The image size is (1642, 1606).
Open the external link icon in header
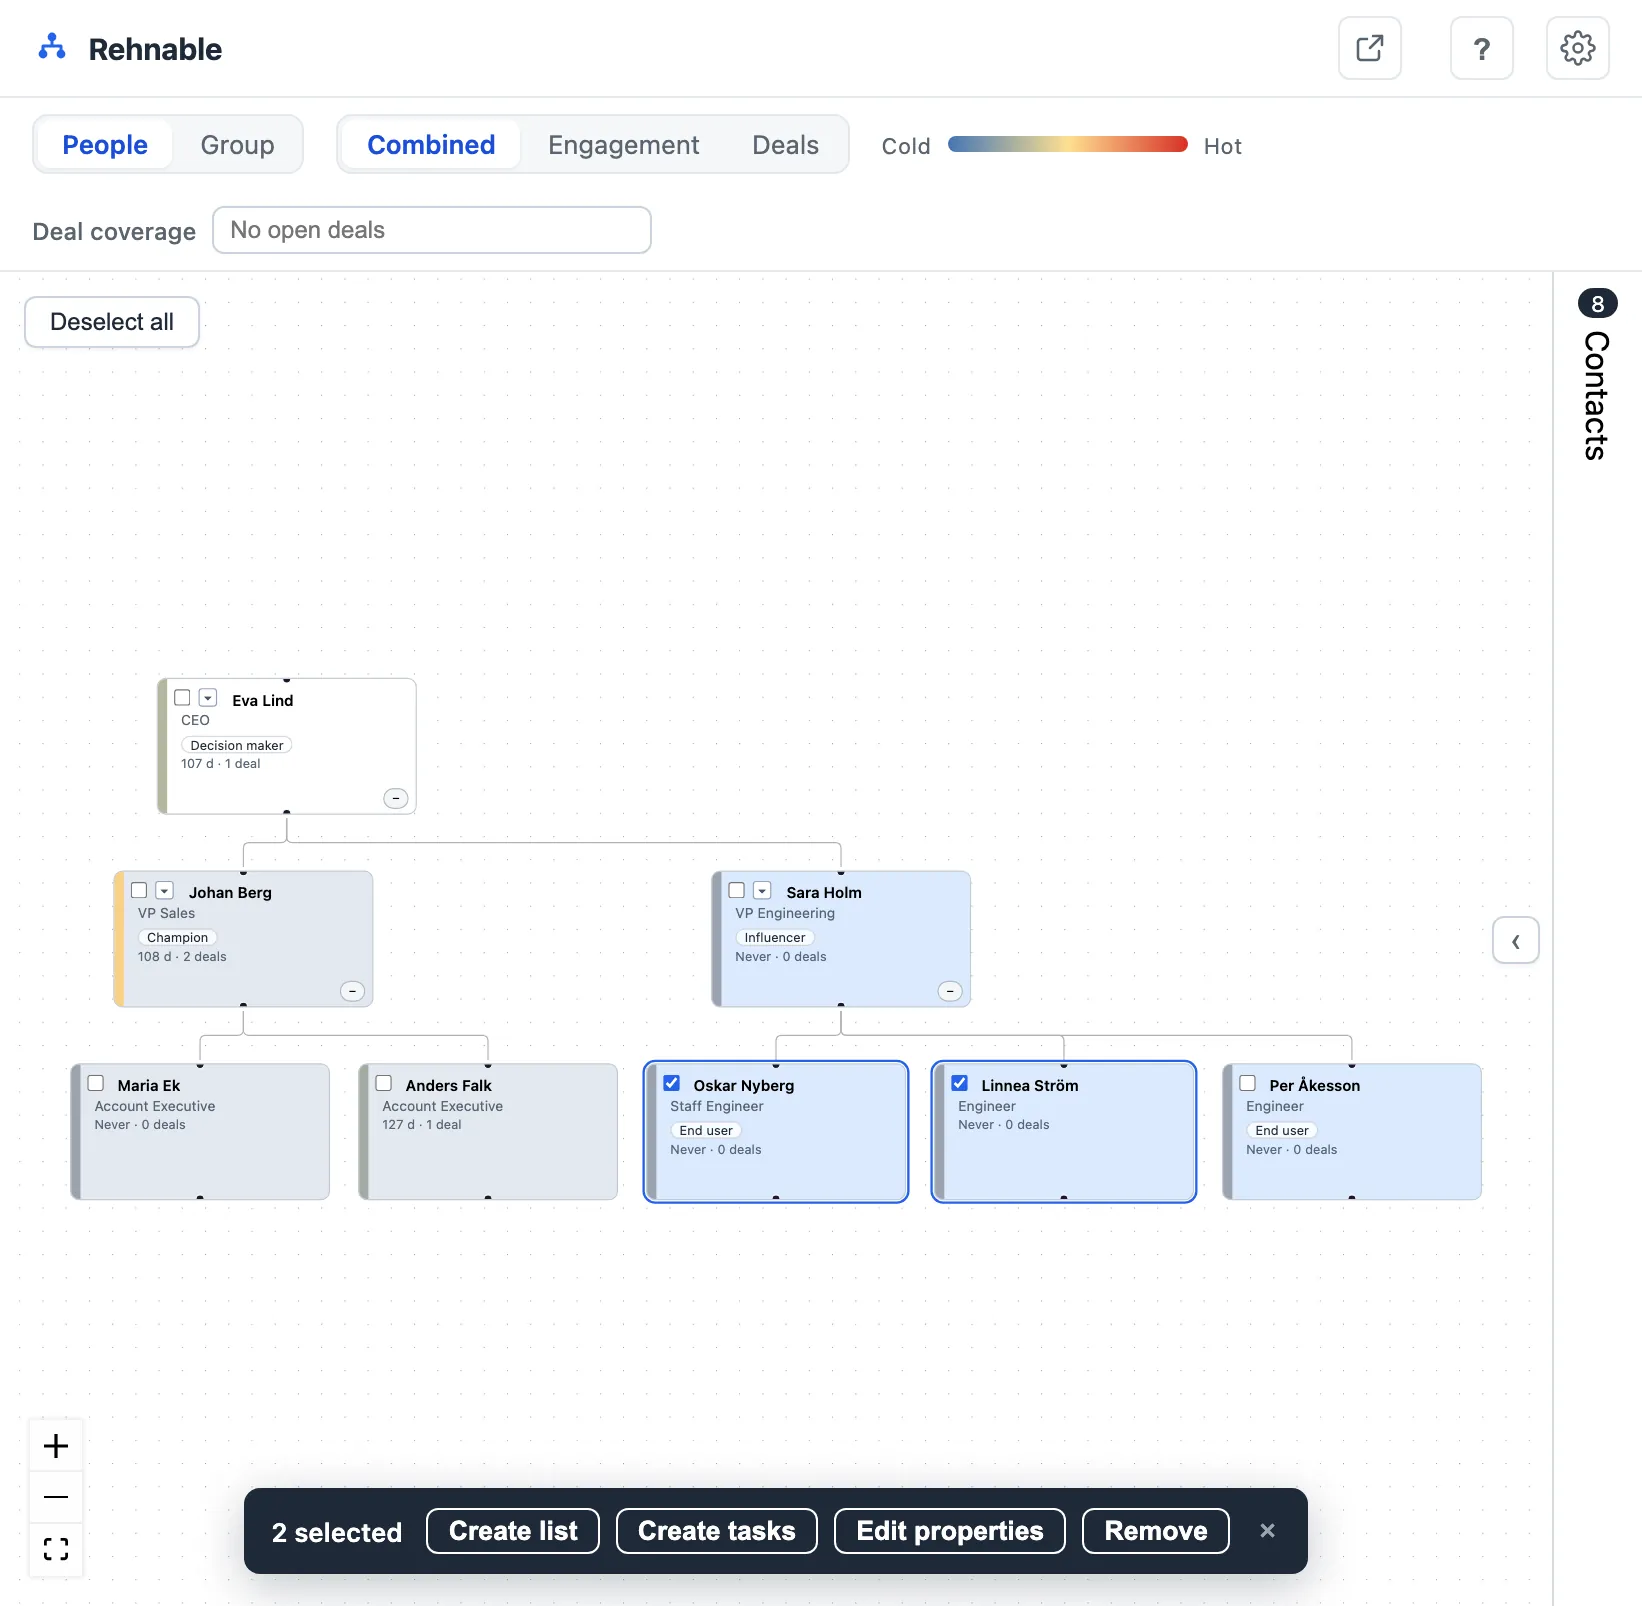coord(1369,48)
